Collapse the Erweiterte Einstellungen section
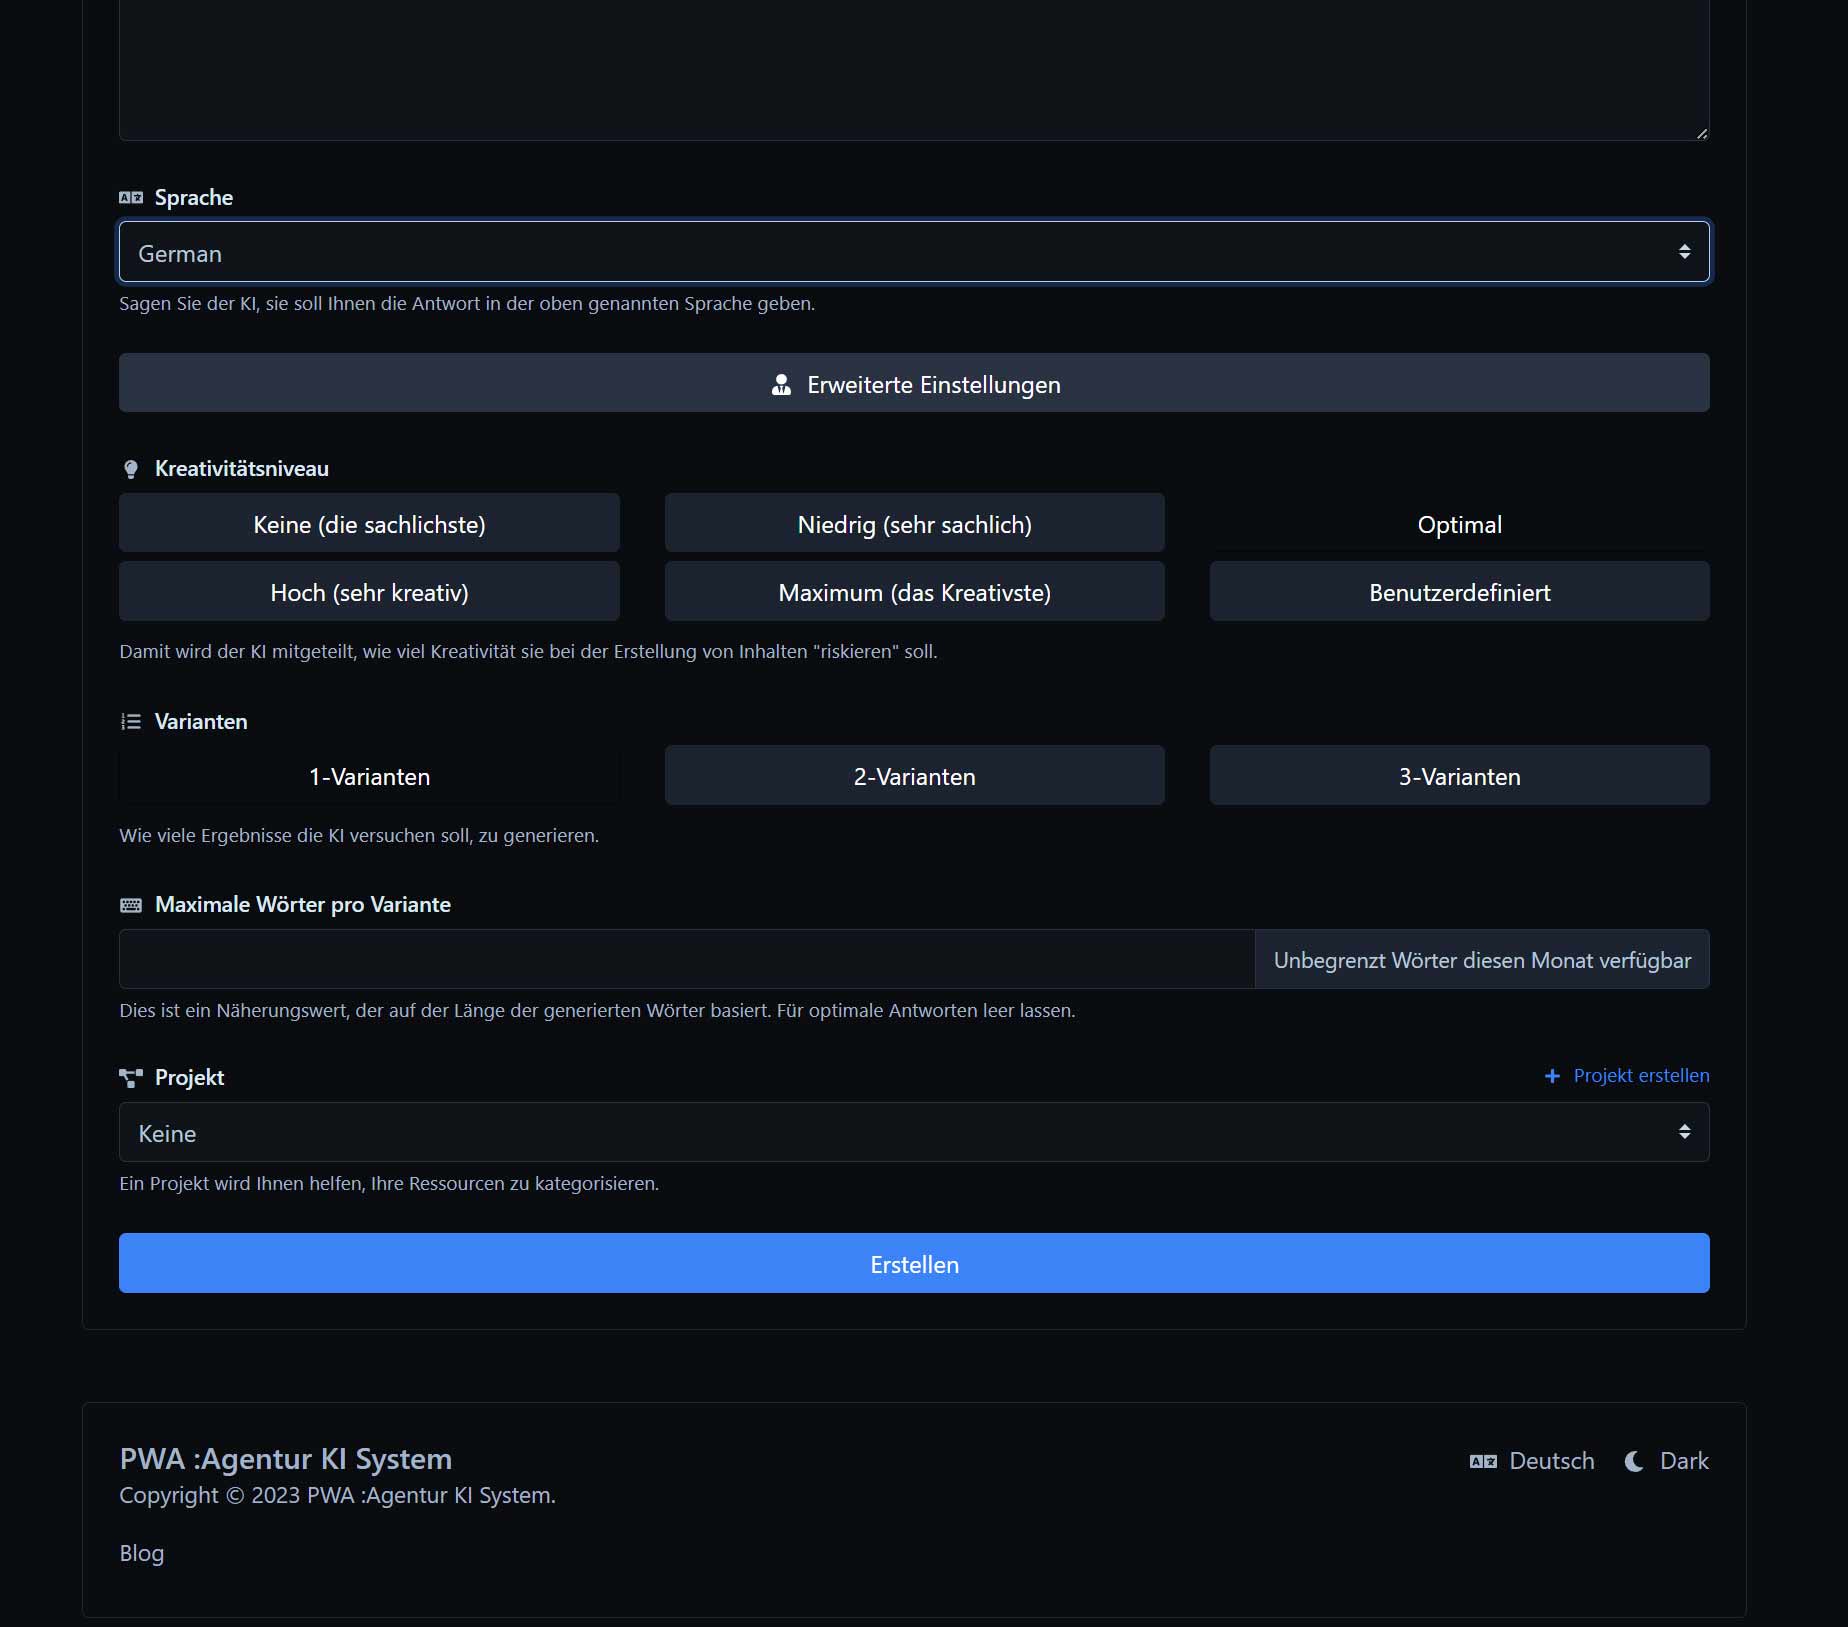The height and width of the screenshot is (1627, 1848). [914, 384]
